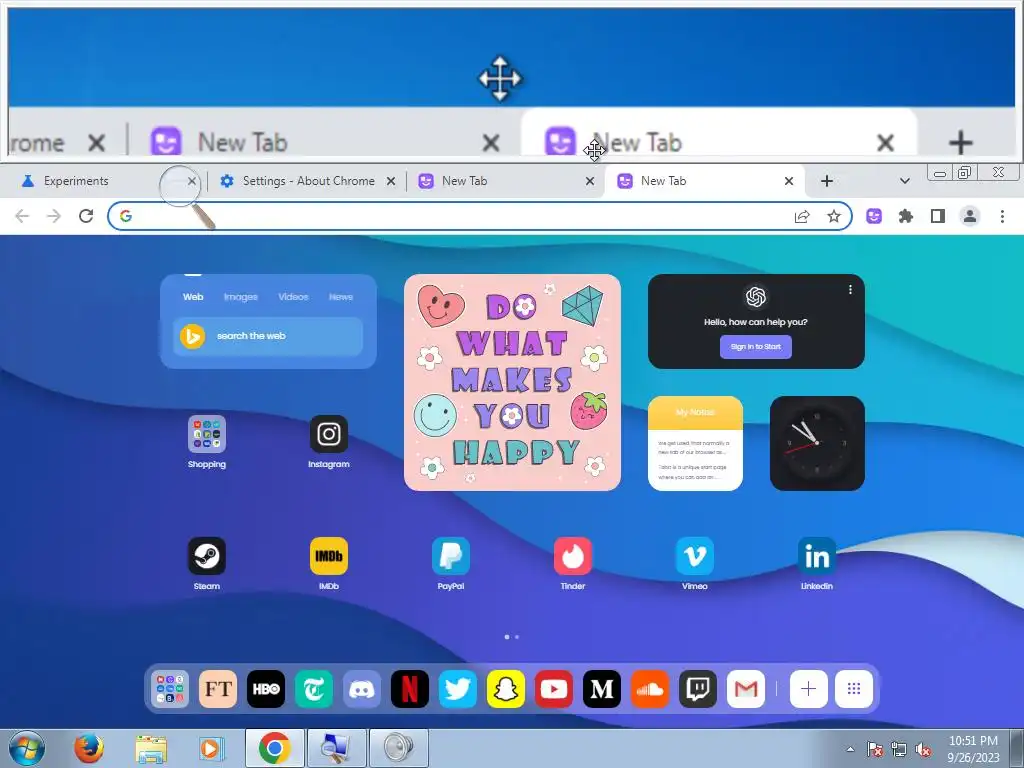This screenshot has height=768, width=1024.
Task: Click the analog clock widget
Action: [817, 443]
